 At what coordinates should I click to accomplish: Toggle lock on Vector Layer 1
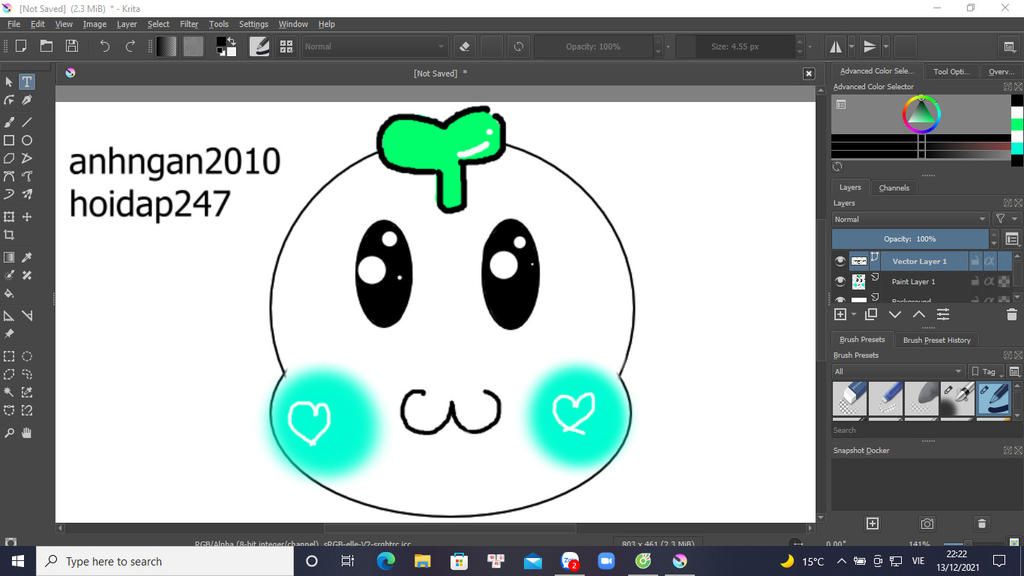coord(974,261)
